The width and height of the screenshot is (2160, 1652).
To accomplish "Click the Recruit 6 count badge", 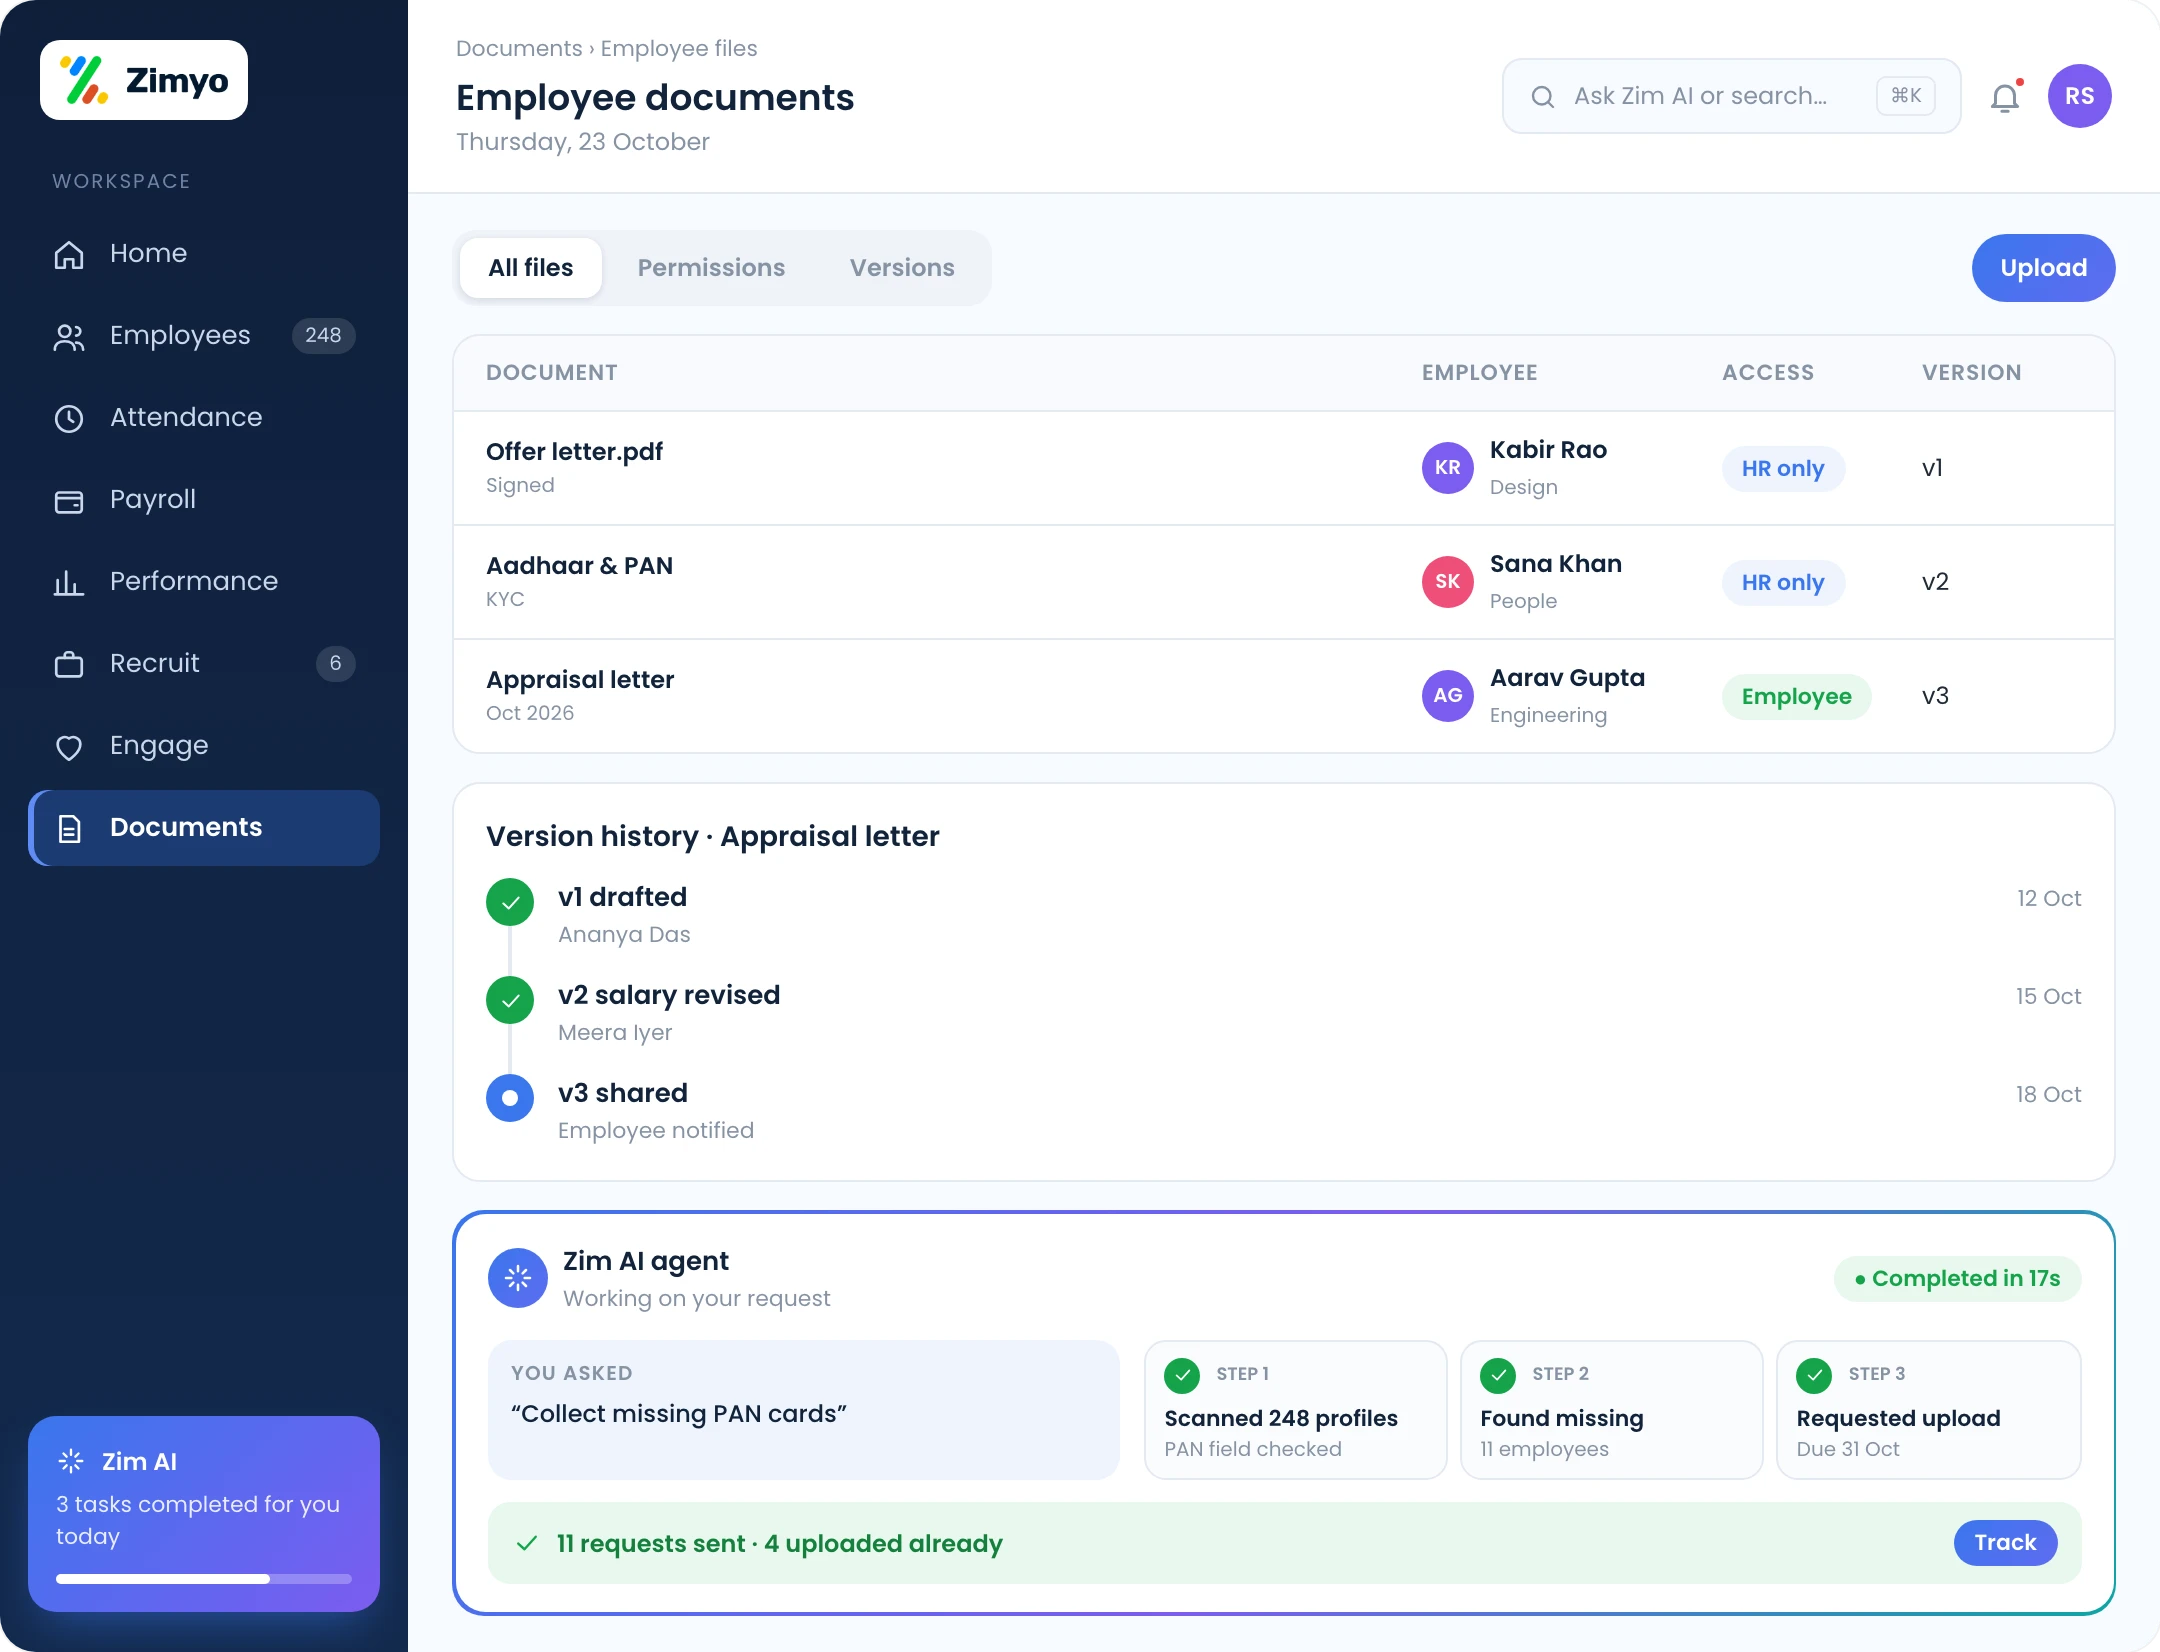I will 335,664.
